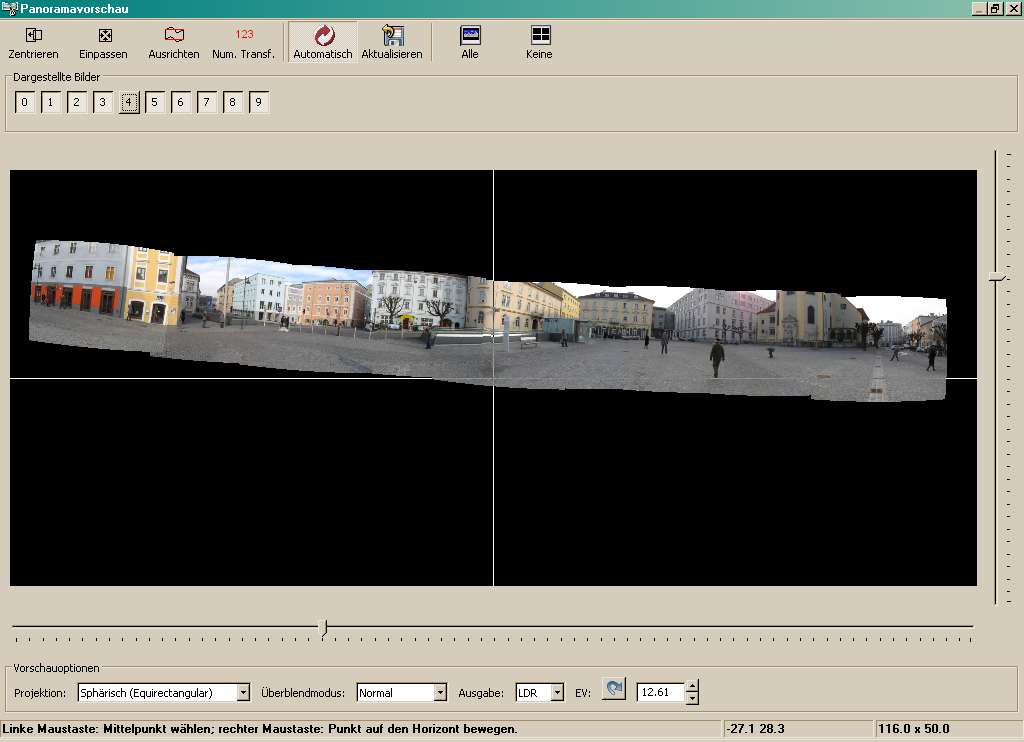The width and height of the screenshot is (1024, 742).
Task: Increase EV with the up arrow
Action: click(692, 686)
